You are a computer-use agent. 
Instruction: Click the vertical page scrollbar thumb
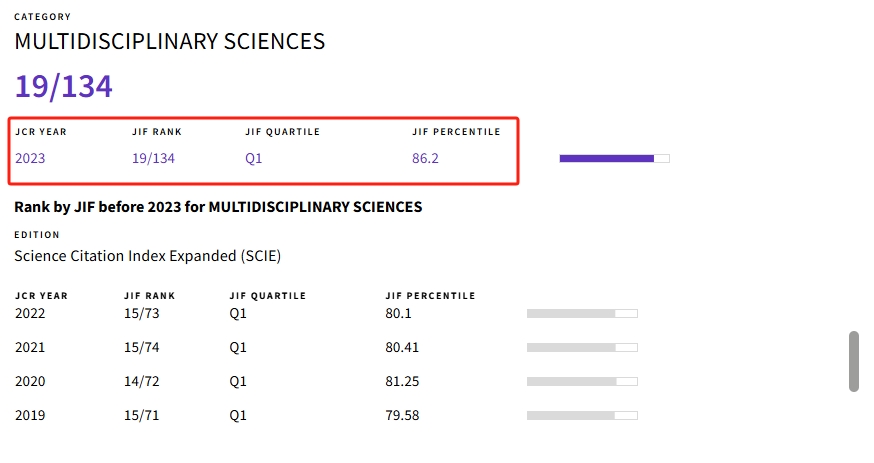(x=853, y=362)
